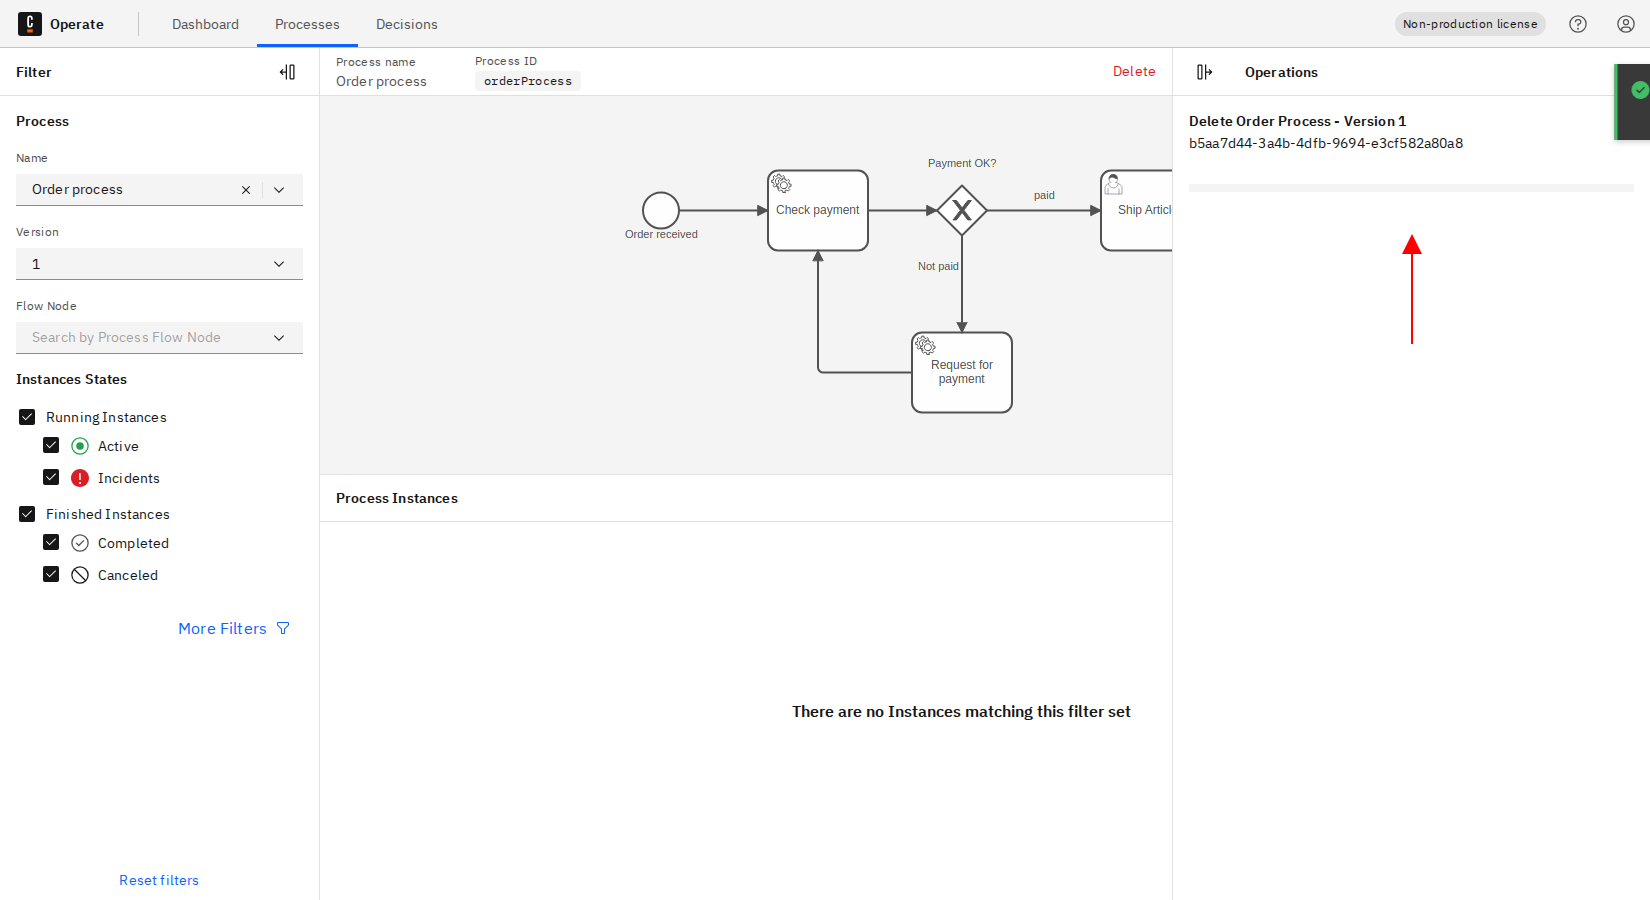Click the Reset filters link

click(159, 880)
